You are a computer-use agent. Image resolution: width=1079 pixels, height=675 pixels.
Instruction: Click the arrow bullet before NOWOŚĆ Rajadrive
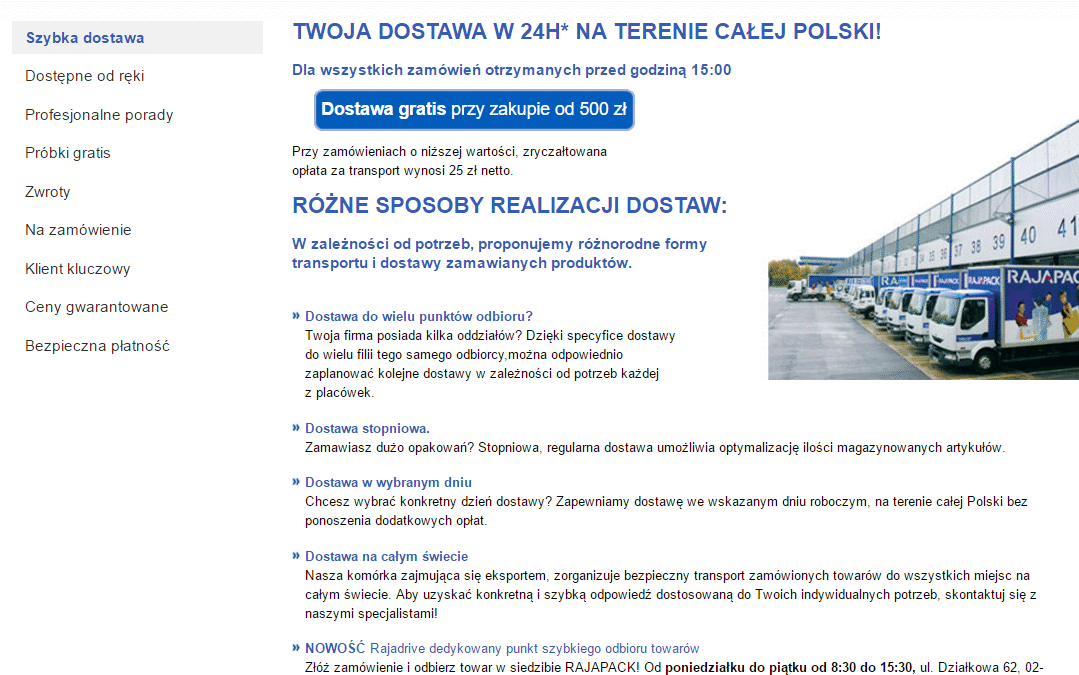[296, 647]
